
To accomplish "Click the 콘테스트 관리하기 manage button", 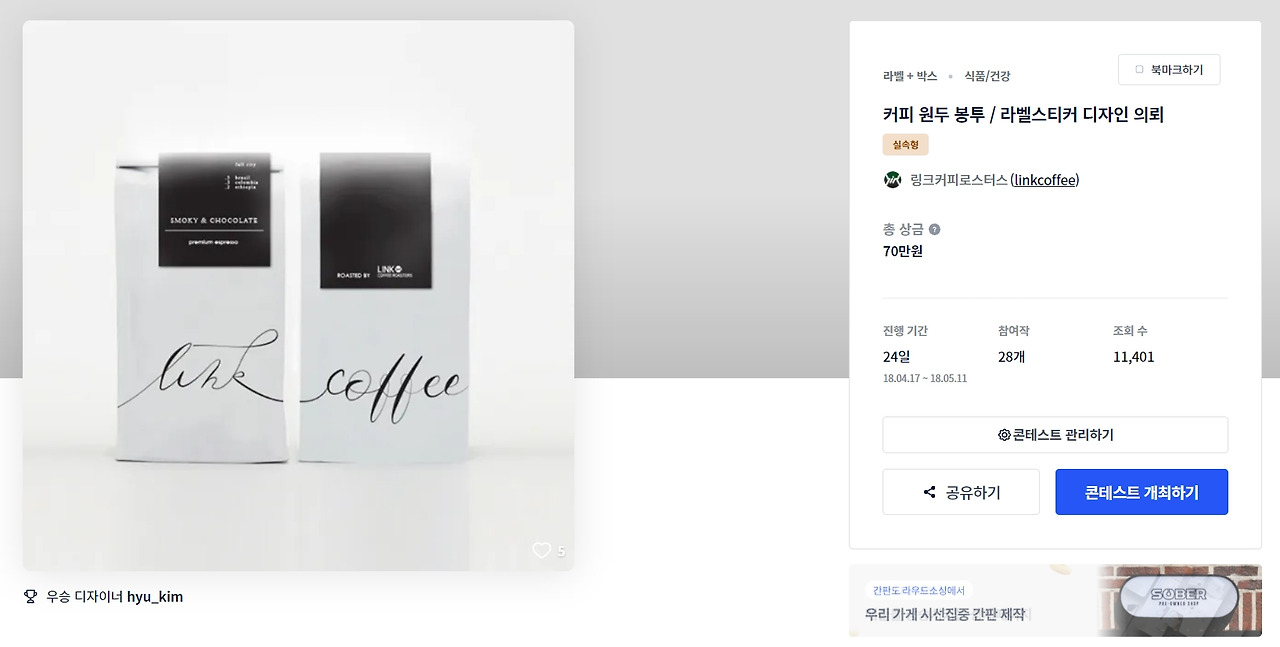I will (1055, 435).
